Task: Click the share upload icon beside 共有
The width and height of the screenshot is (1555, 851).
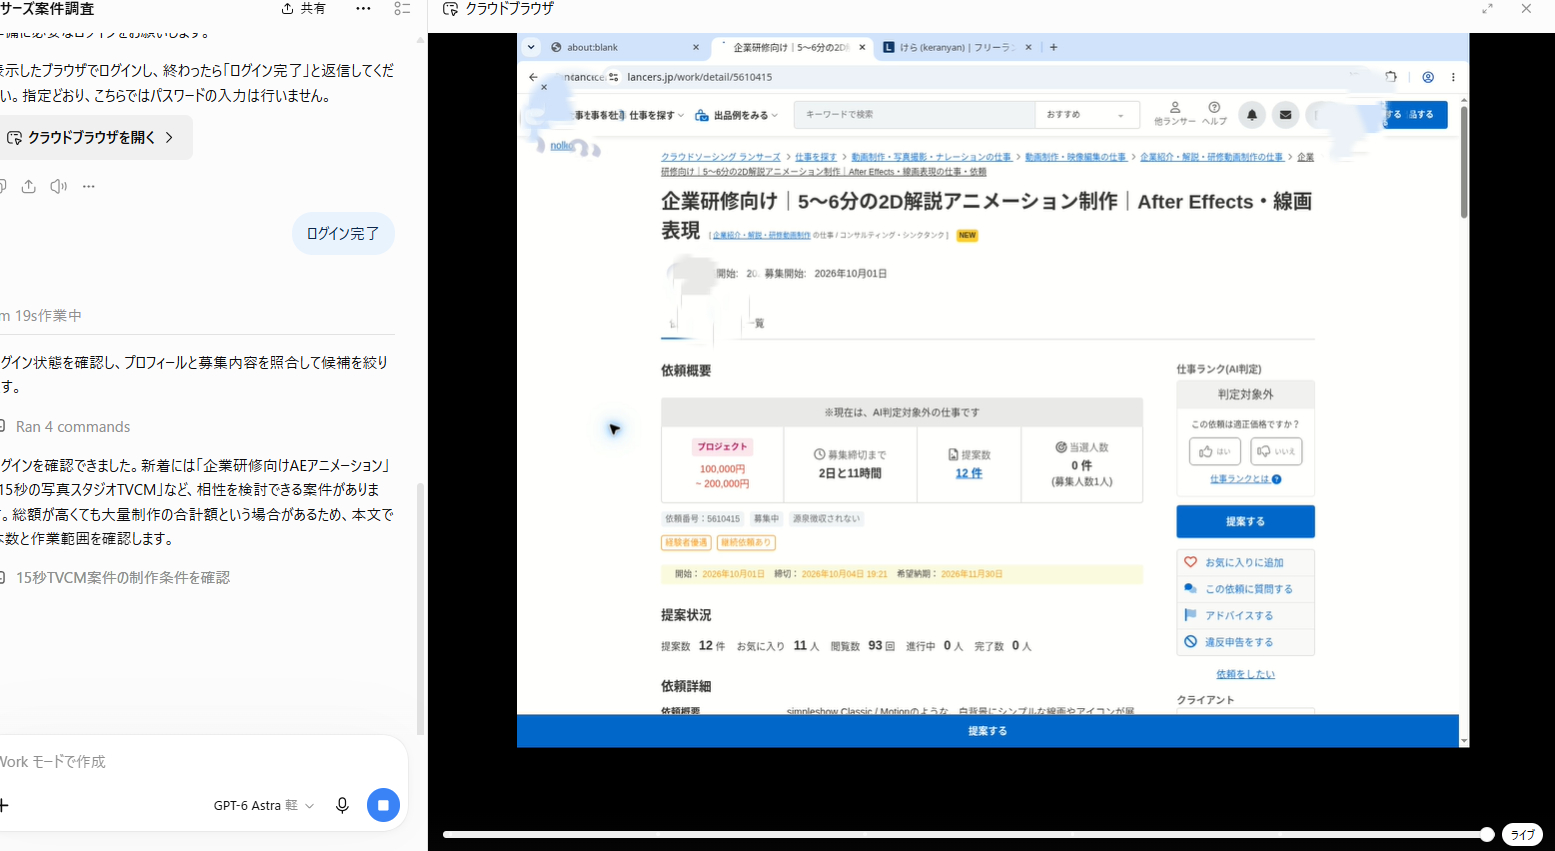Action: (x=287, y=8)
